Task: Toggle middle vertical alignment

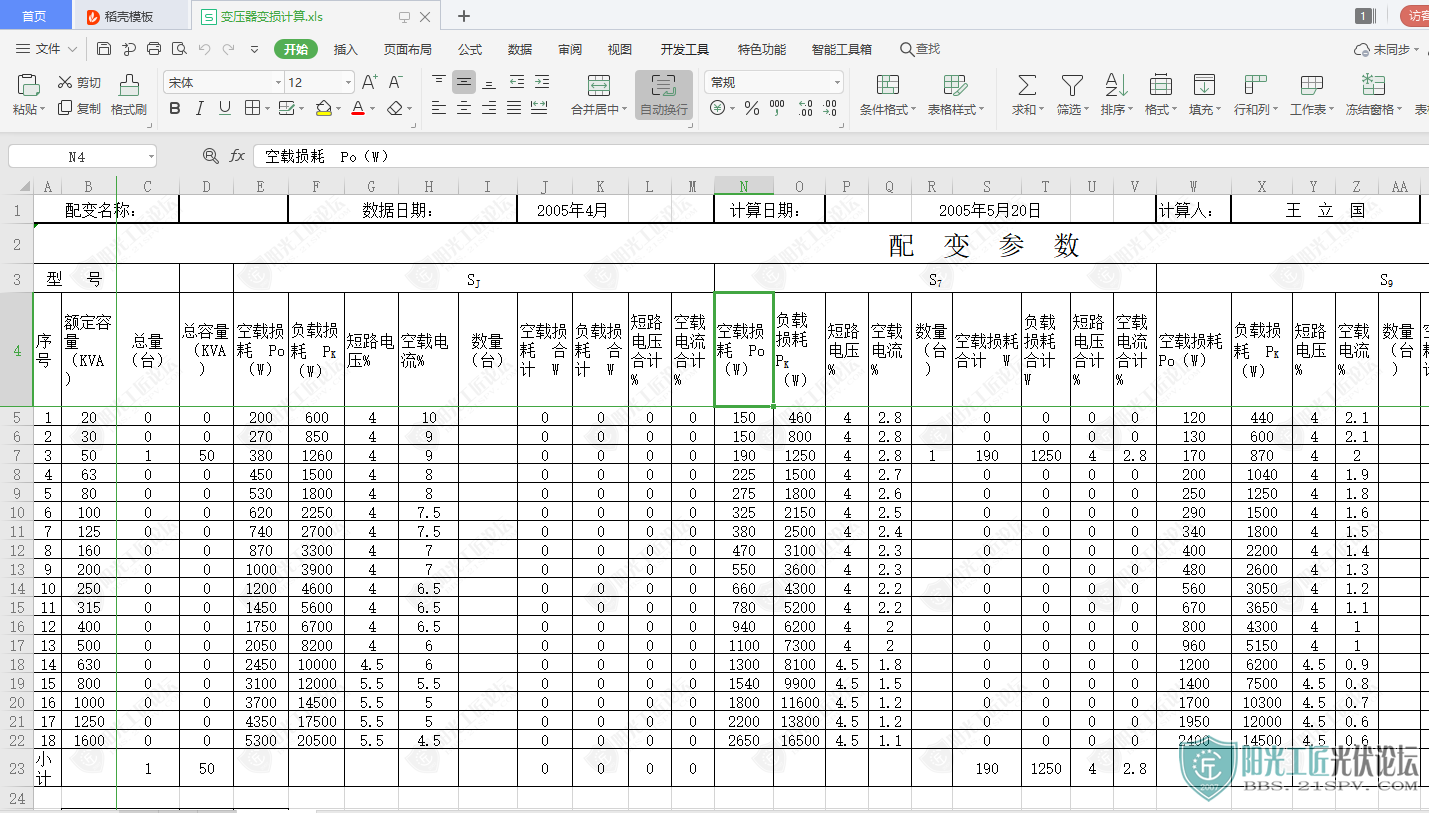Action: pyautogui.click(x=464, y=82)
